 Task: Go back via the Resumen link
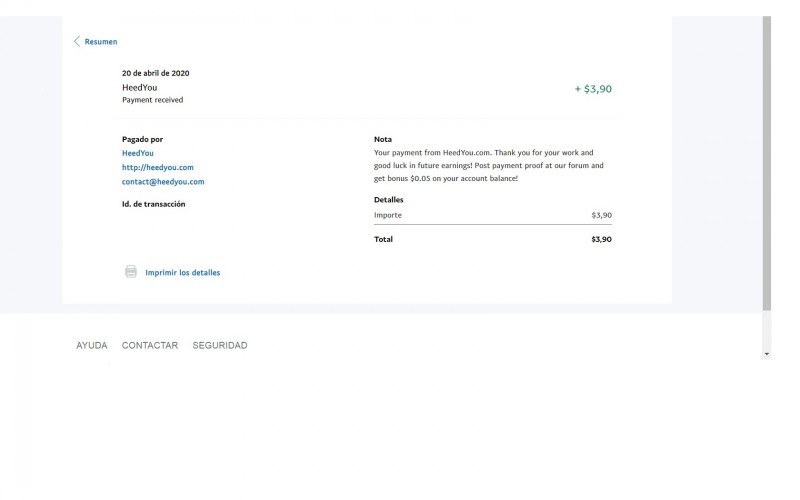[x=100, y=42]
